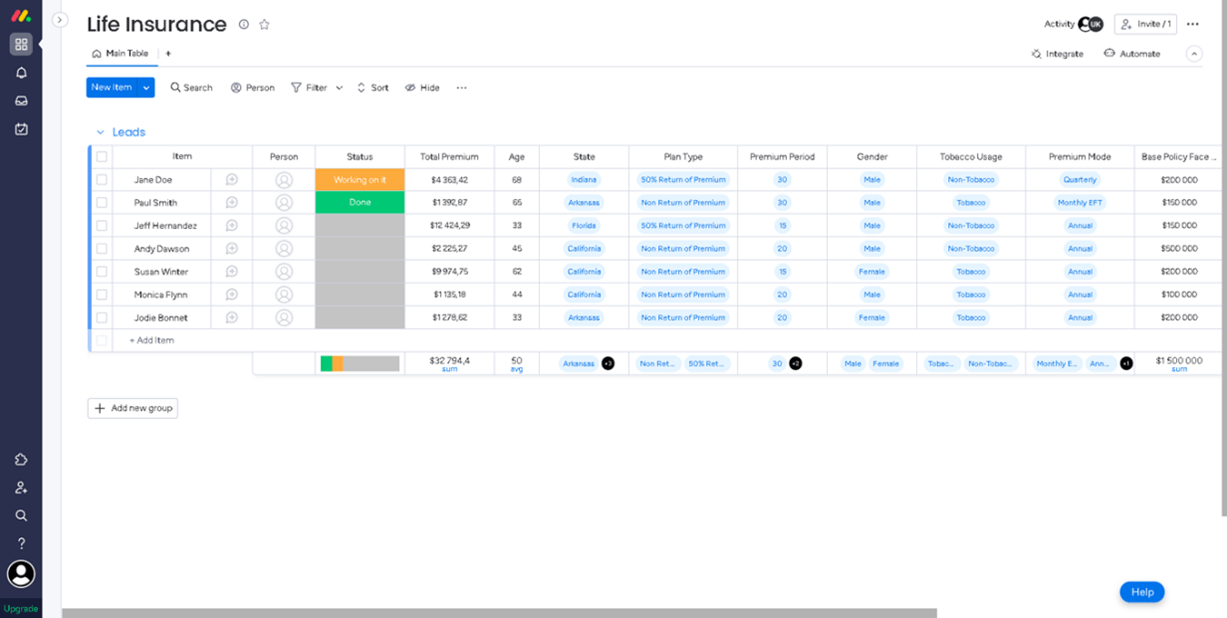Assign person for Jodie Bonnet row
Viewport: 1227px width, 618px height.
click(284, 318)
